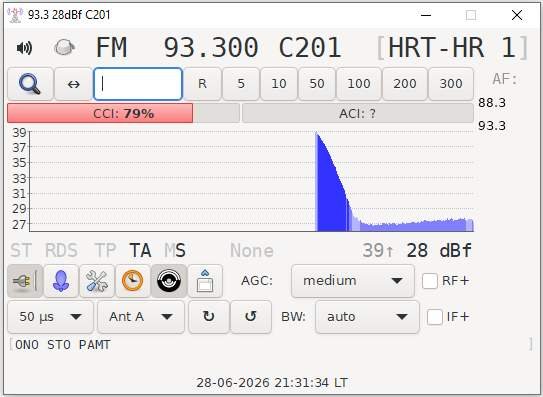Click the ACI ? level bar

(x=358, y=113)
